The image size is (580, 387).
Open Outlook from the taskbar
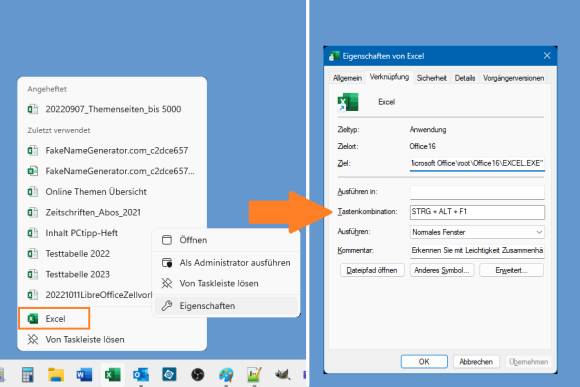tap(141, 375)
